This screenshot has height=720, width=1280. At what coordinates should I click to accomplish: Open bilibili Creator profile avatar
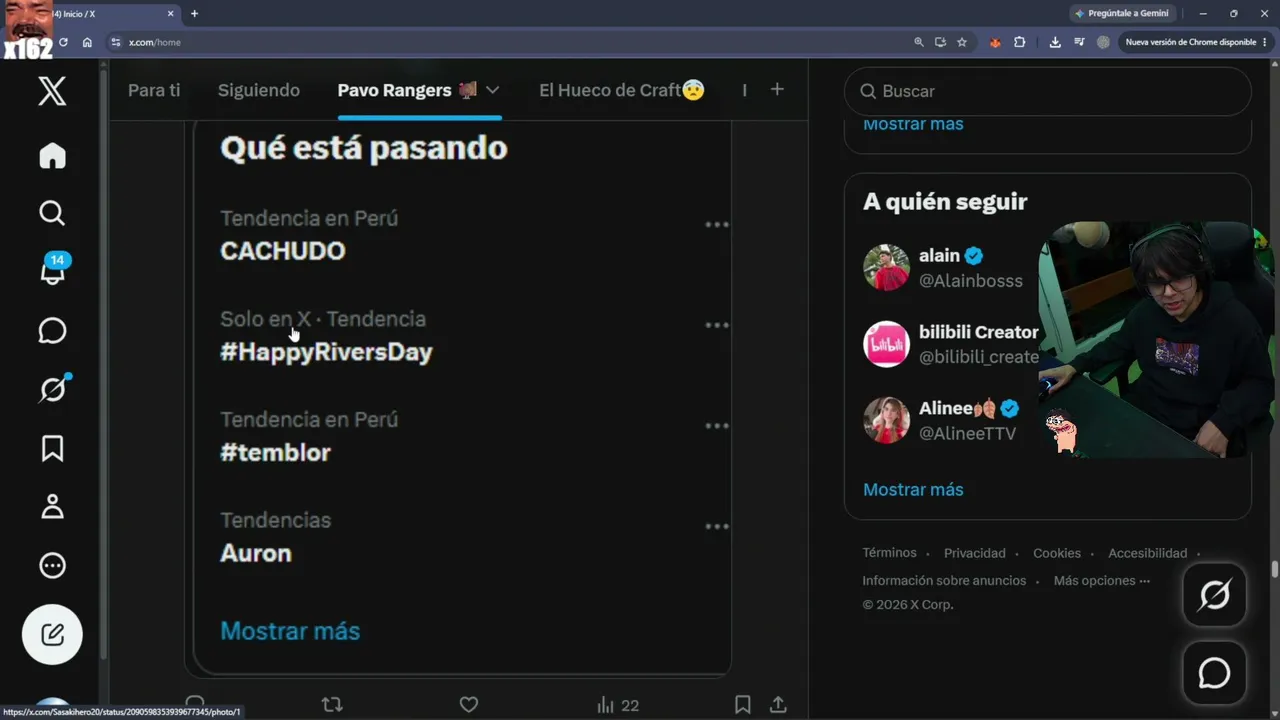pyautogui.click(x=886, y=344)
